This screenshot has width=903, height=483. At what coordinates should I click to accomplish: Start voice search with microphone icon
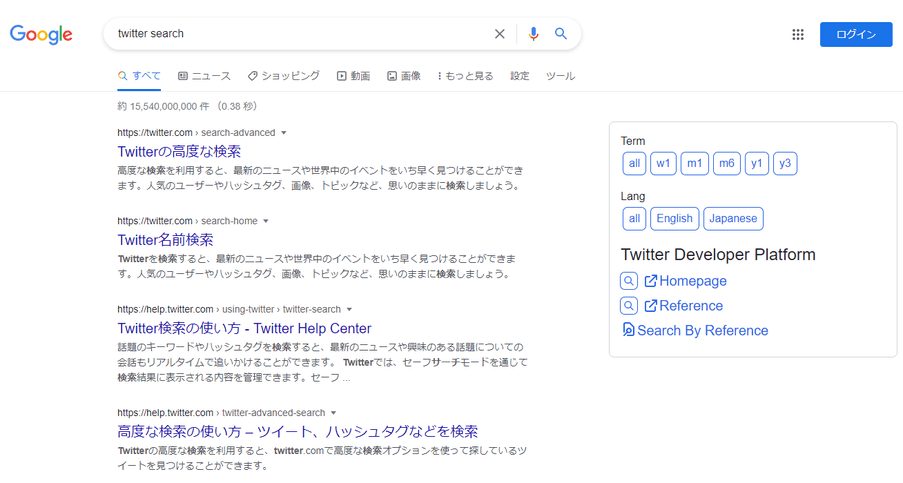pos(533,34)
